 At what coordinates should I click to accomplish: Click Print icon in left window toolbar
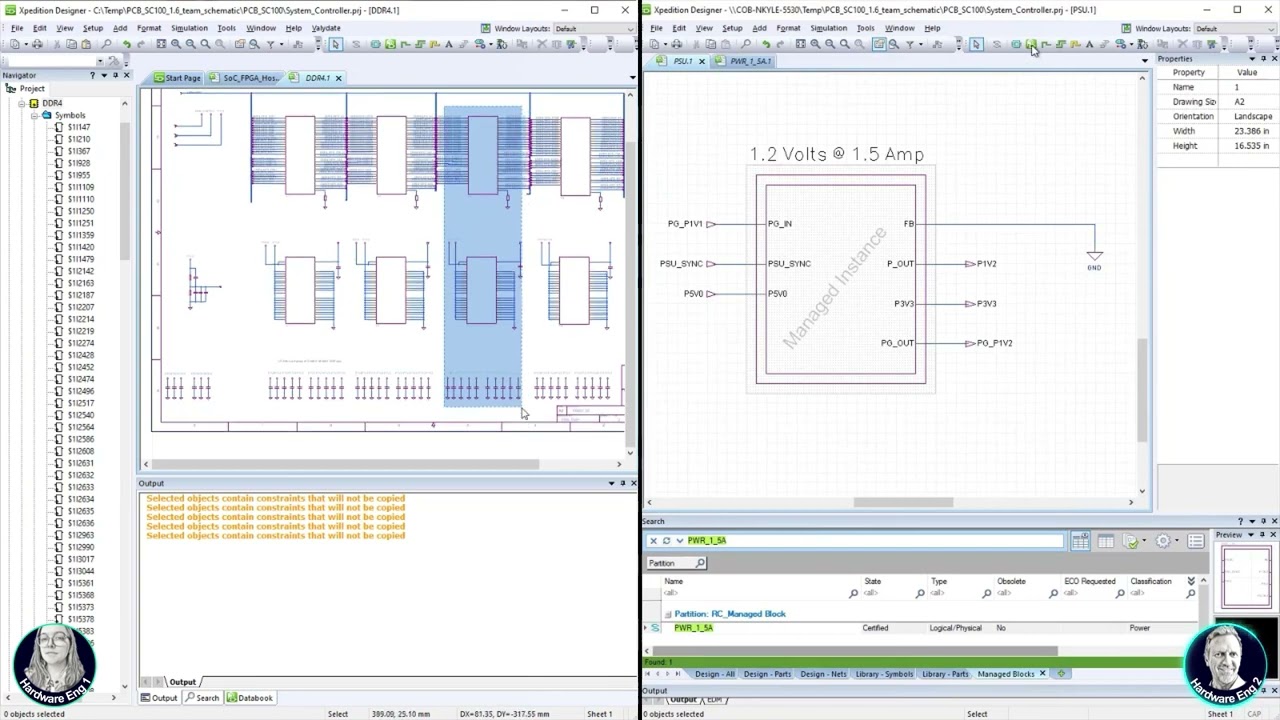(36, 44)
